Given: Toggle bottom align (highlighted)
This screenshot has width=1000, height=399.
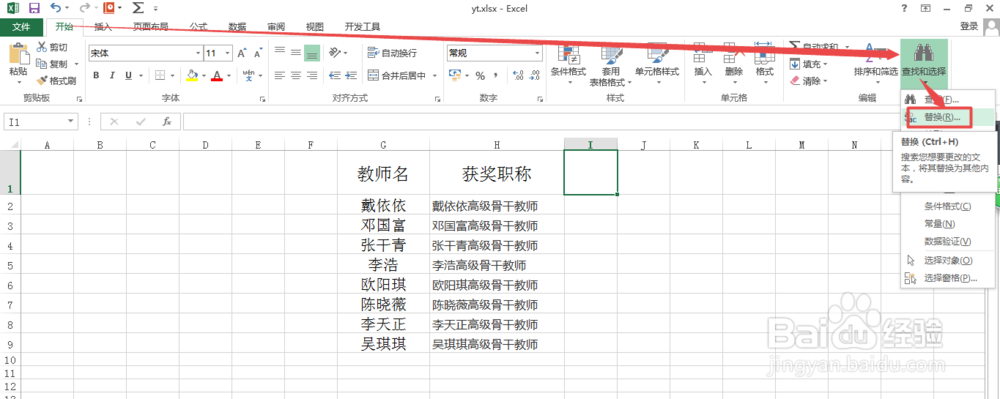Looking at the screenshot, I should 311,52.
